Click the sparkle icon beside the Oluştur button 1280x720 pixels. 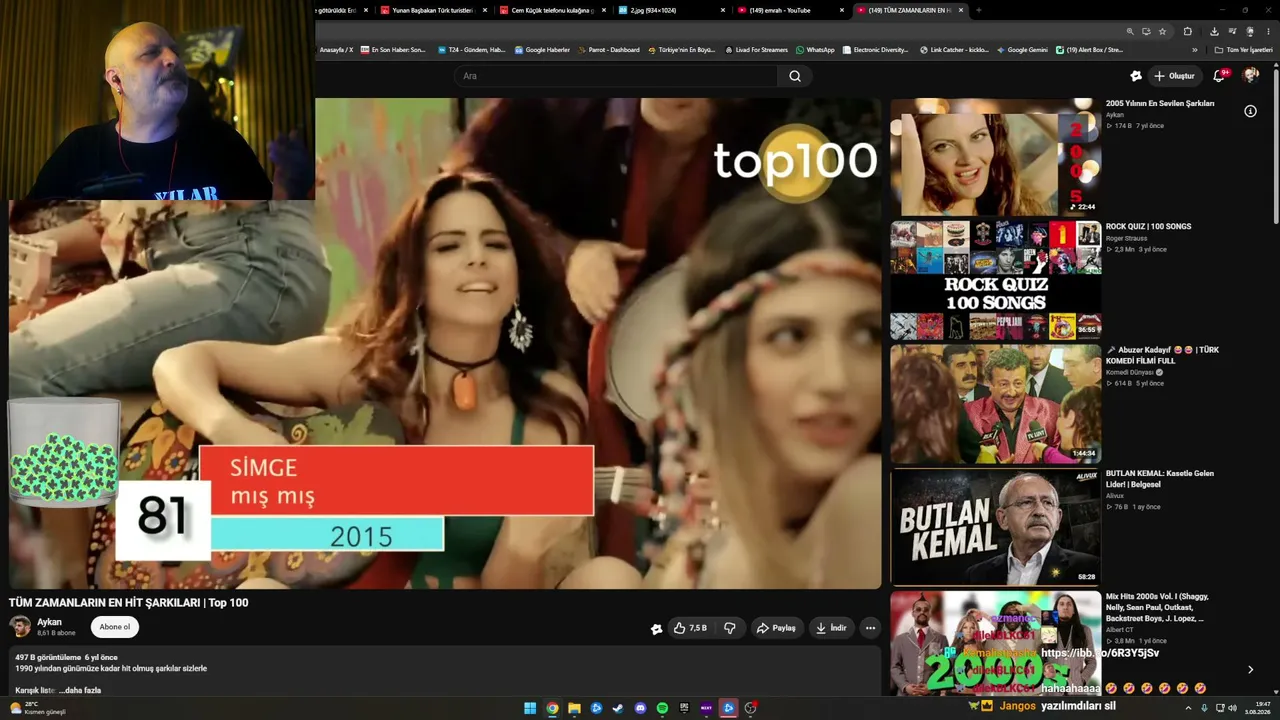1136,76
